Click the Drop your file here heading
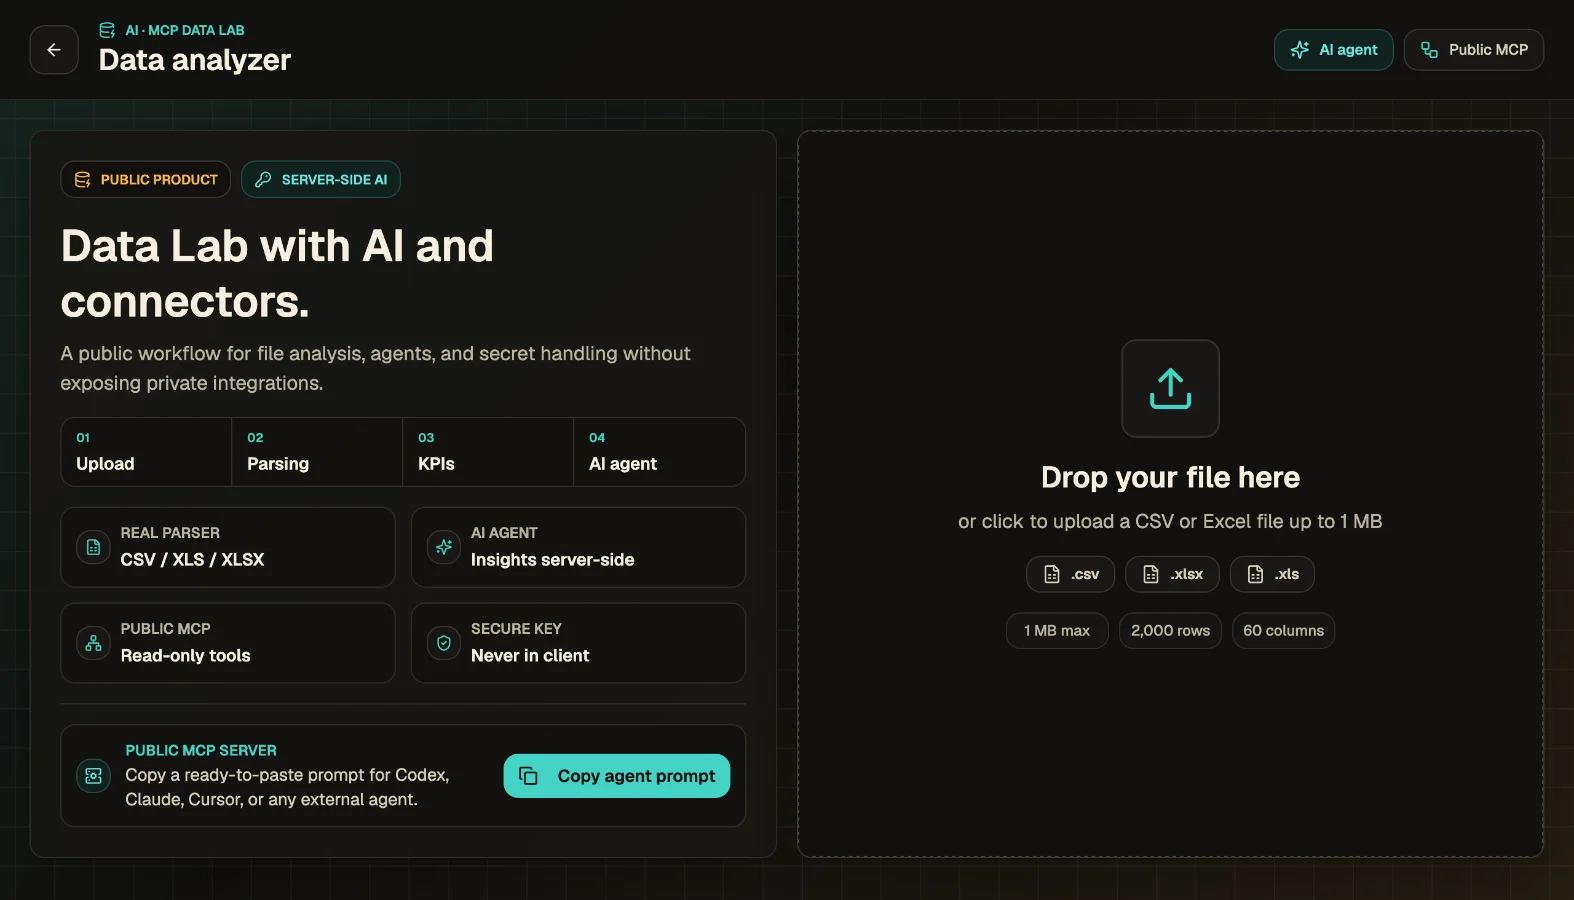 click(x=1170, y=477)
